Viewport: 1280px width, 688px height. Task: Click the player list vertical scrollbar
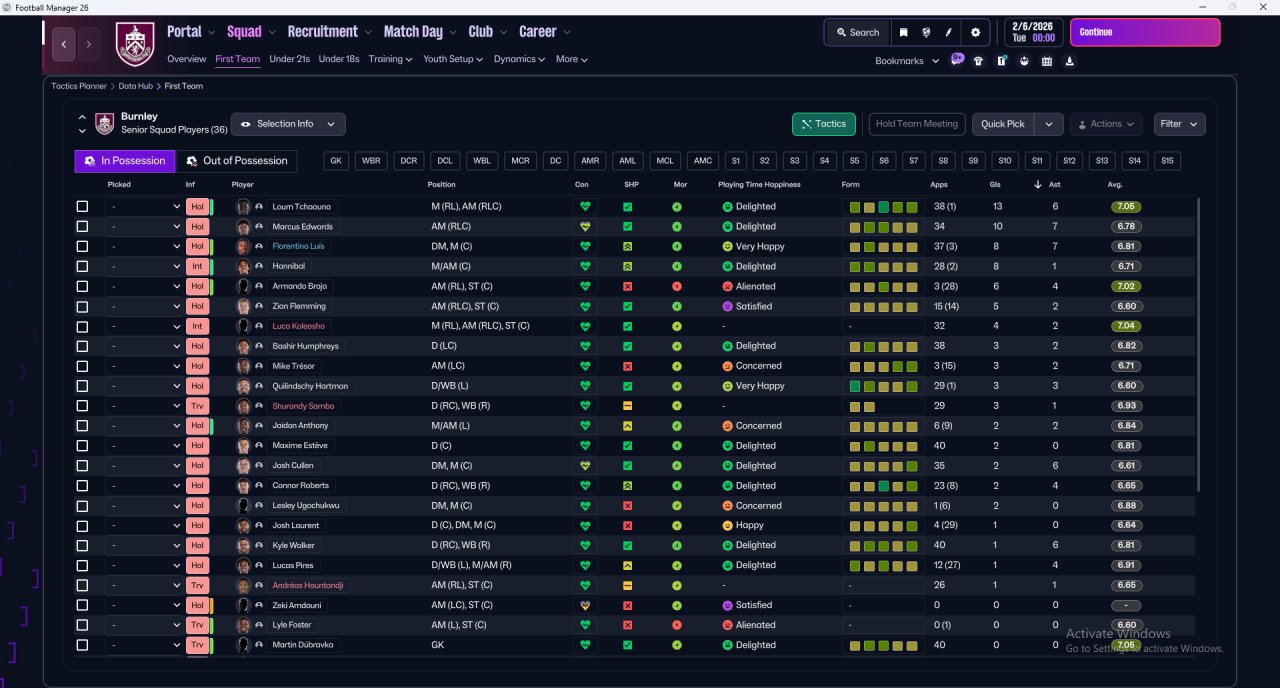pyautogui.click(x=1198, y=345)
